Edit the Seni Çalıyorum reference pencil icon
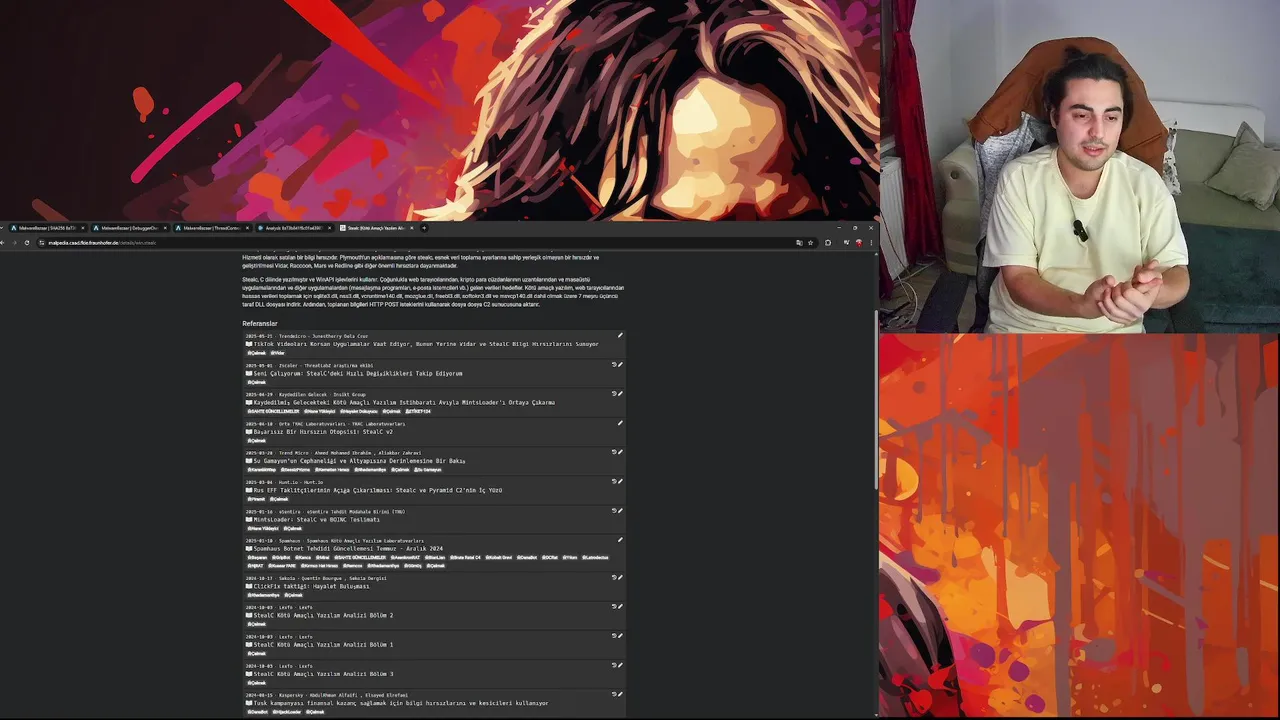The width and height of the screenshot is (1280, 720). 620,364
